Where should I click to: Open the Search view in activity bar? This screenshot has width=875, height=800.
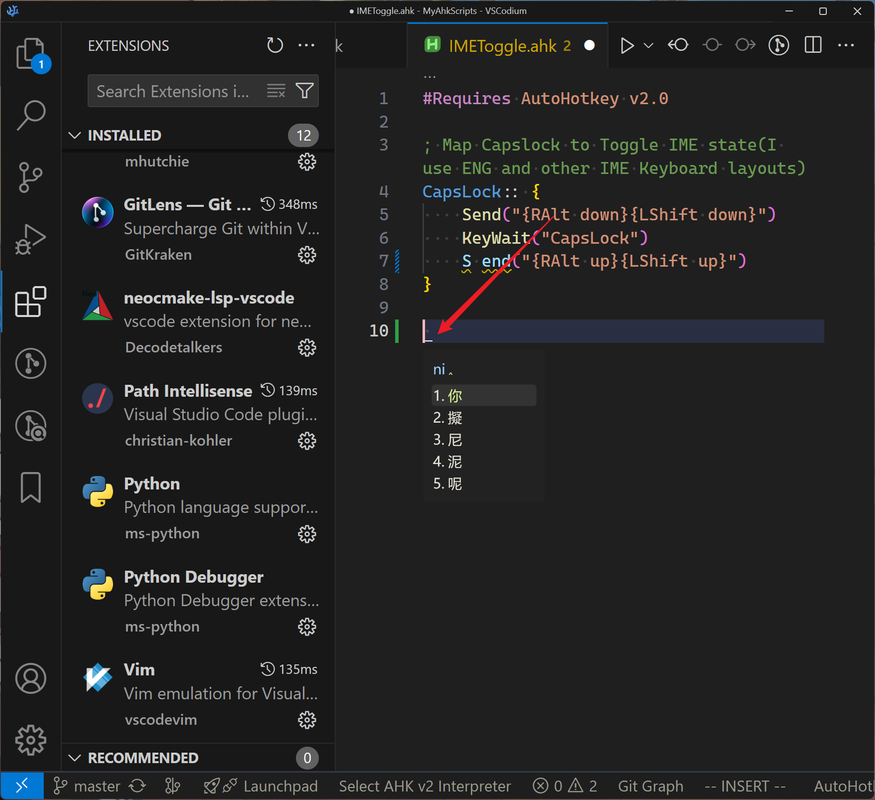click(x=31, y=115)
